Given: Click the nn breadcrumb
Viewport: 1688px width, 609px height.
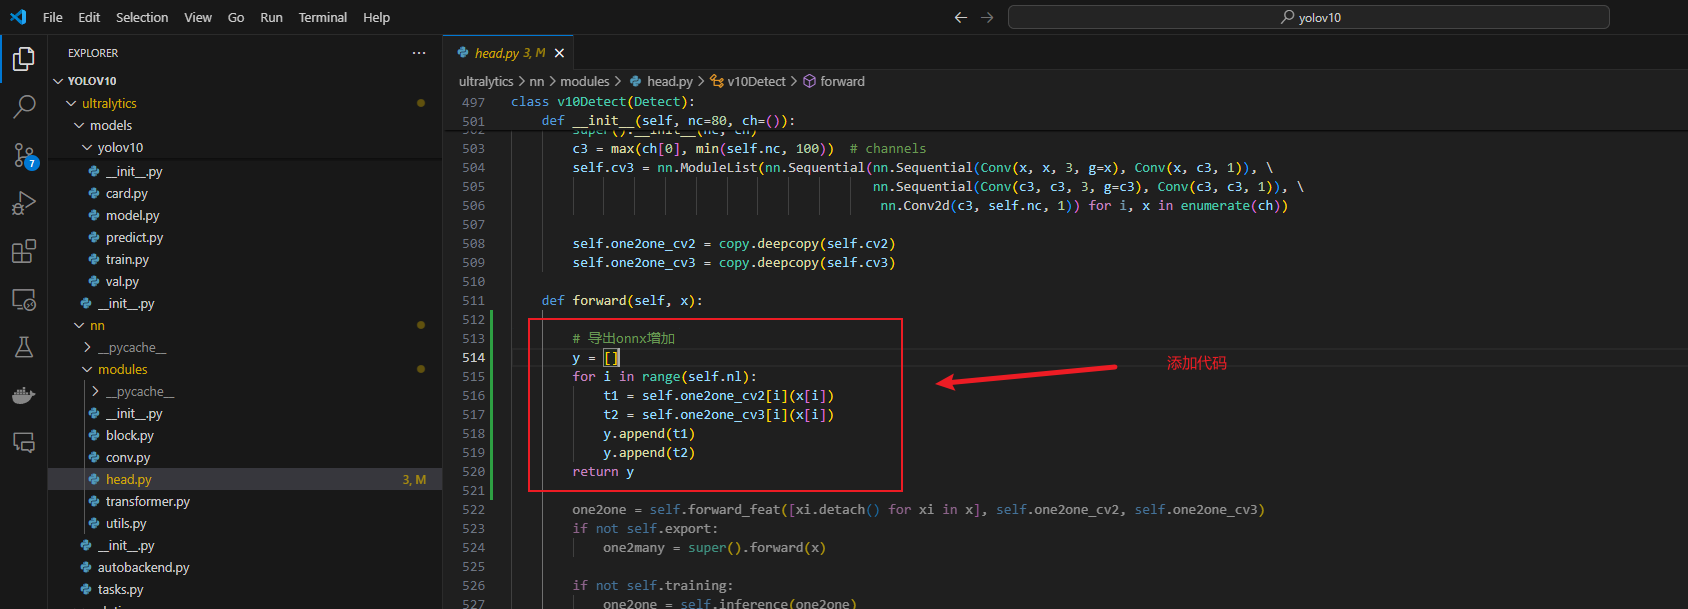Looking at the screenshot, I should click(x=537, y=81).
